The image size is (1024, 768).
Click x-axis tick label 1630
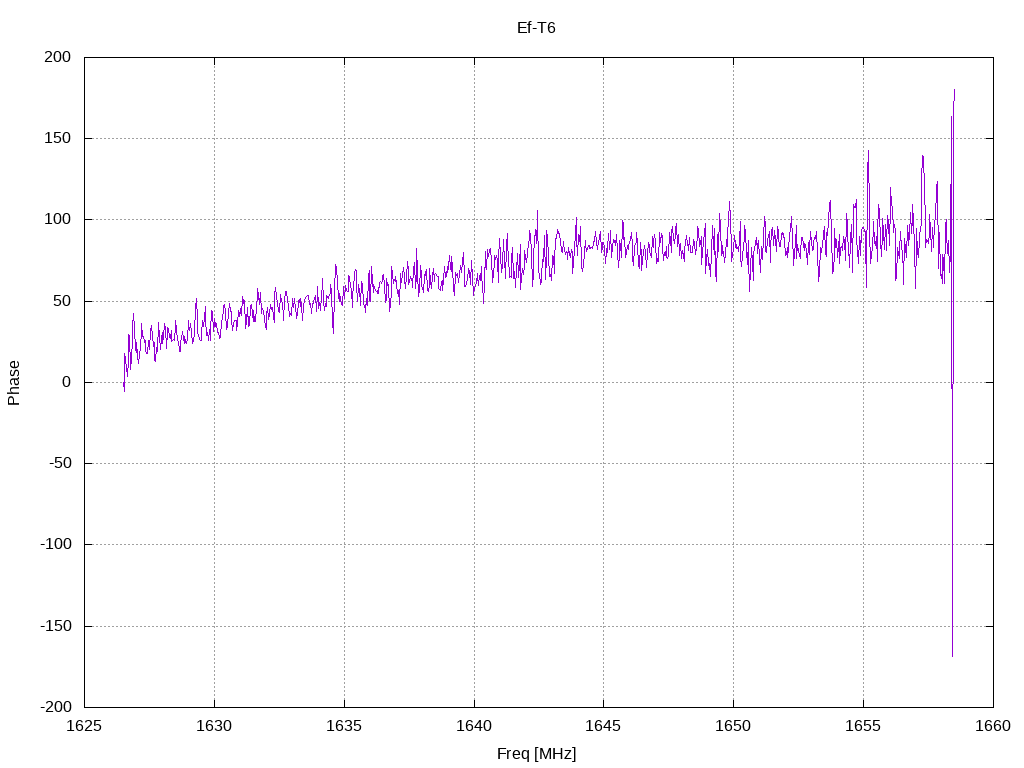click(214, 726)
